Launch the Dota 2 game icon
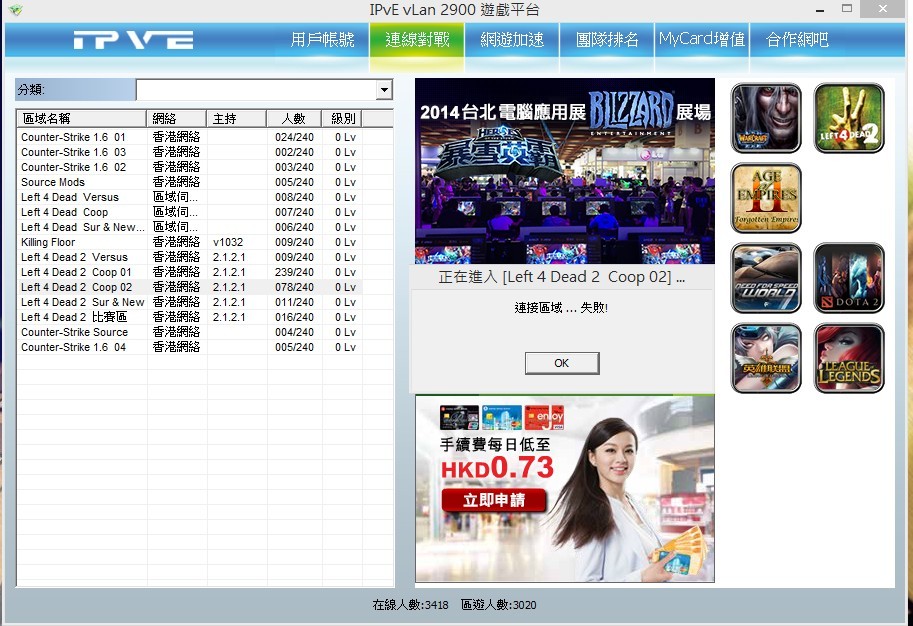 point(849,278)
